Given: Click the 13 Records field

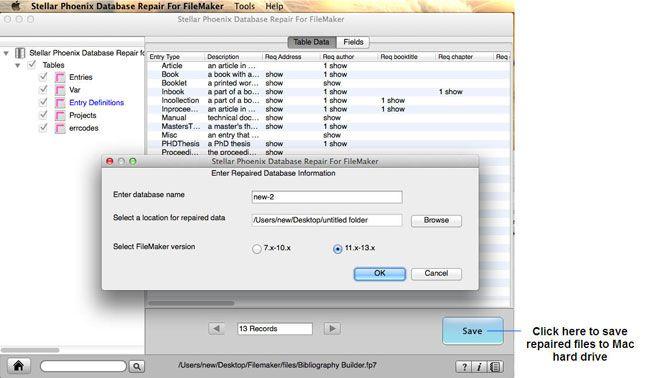Looking at the screenshot, I should (275, 329).
